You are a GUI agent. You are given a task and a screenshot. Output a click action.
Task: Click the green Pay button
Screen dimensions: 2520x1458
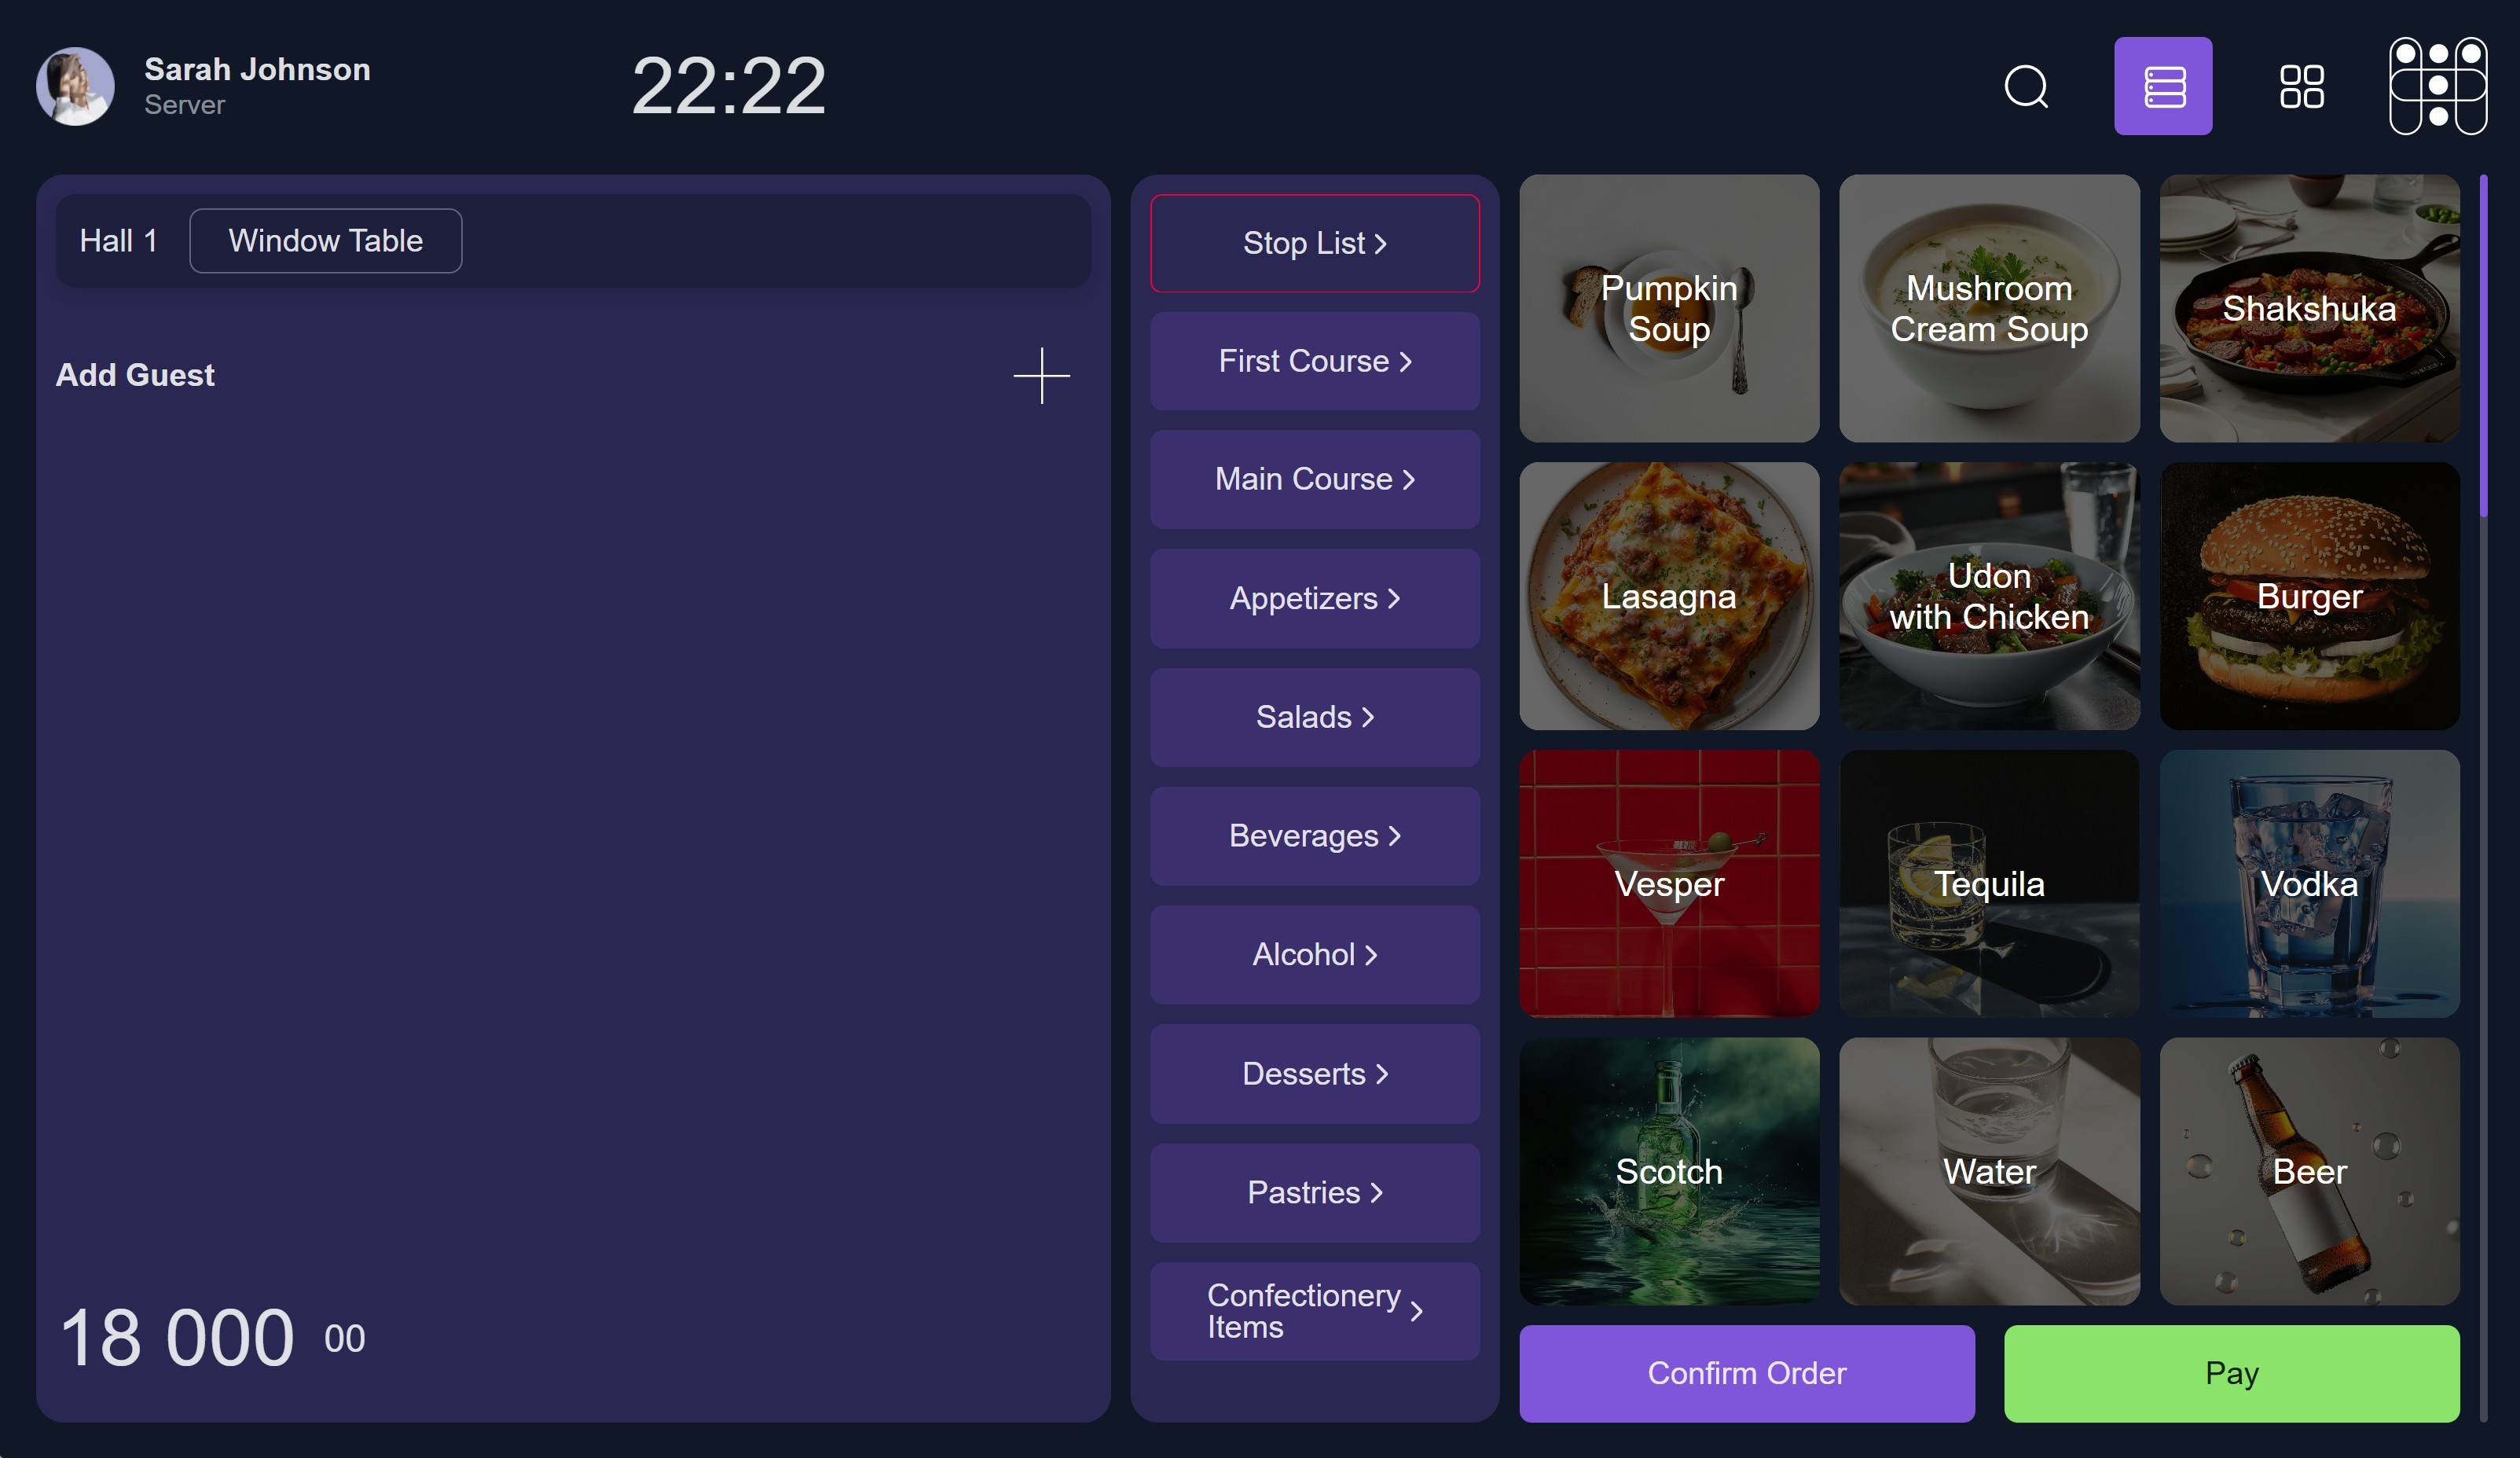point(2231,1373)
